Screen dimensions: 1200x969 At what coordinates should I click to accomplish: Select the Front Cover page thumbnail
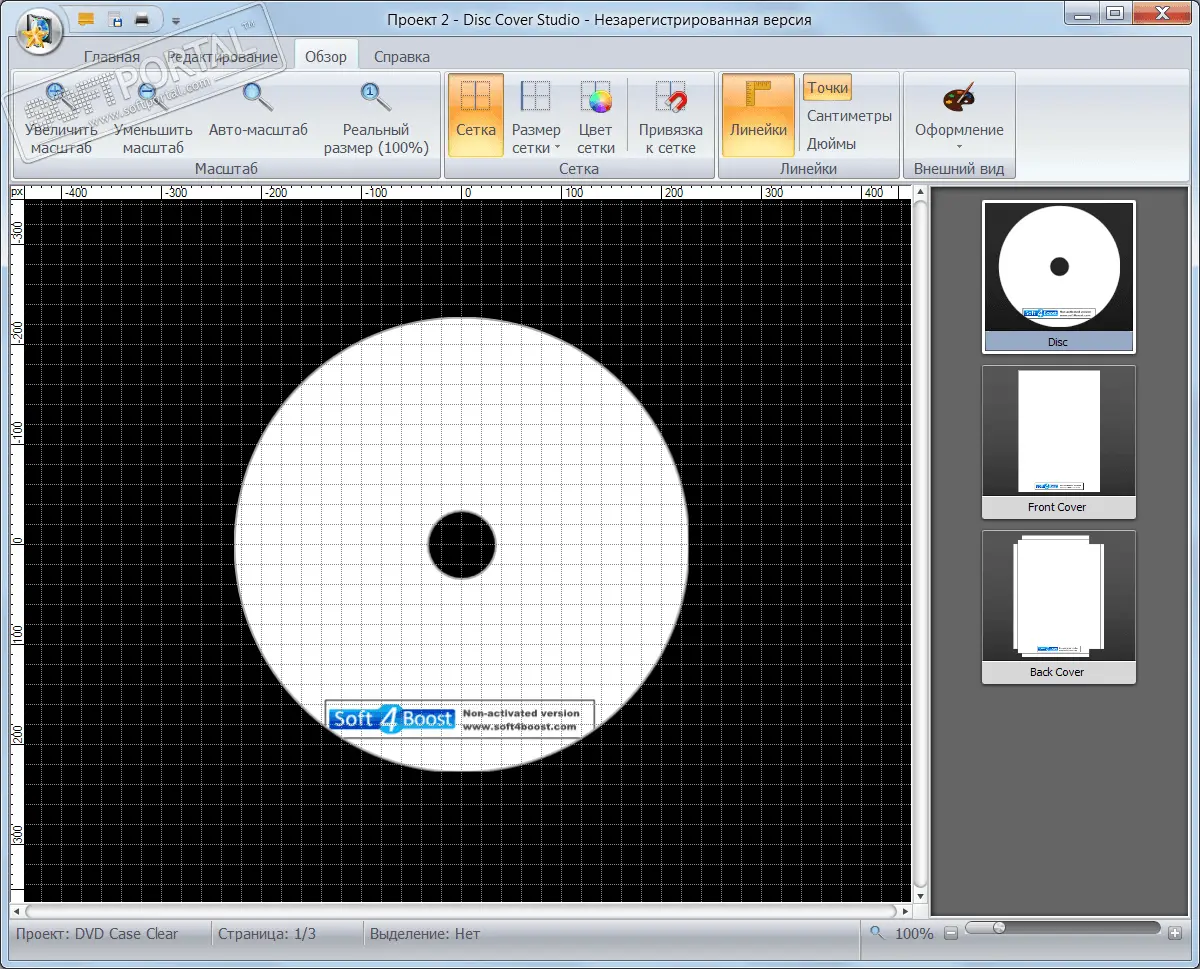(x=1058, y=440)
